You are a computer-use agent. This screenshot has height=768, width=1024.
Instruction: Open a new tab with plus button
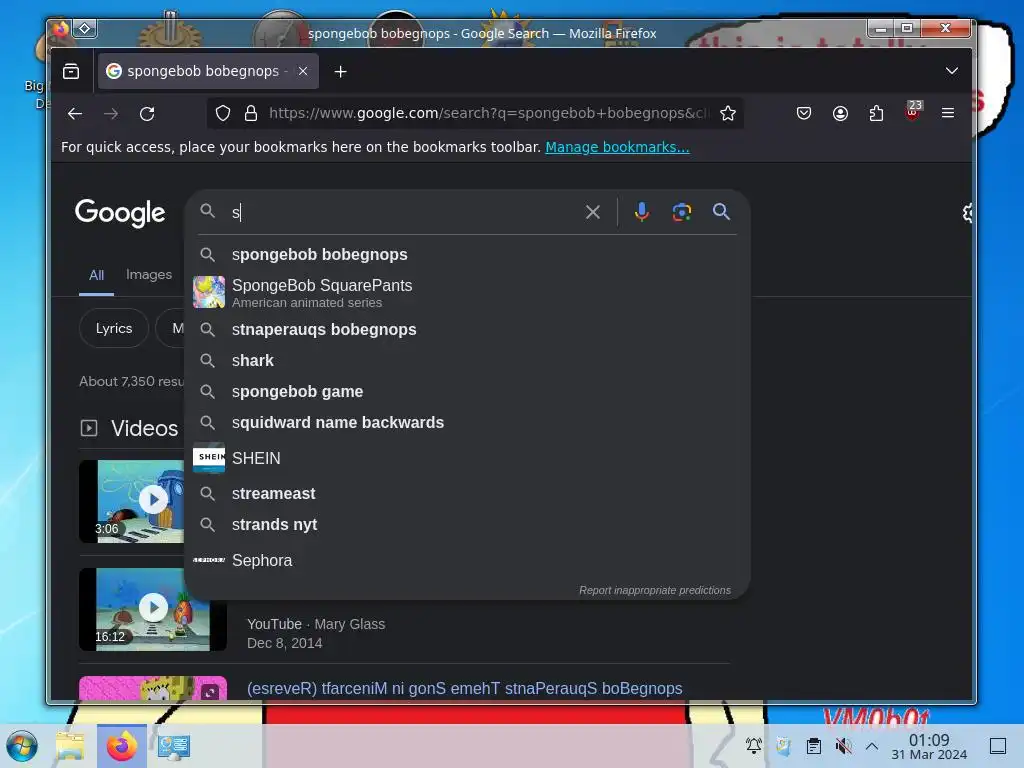coord(340,71)
